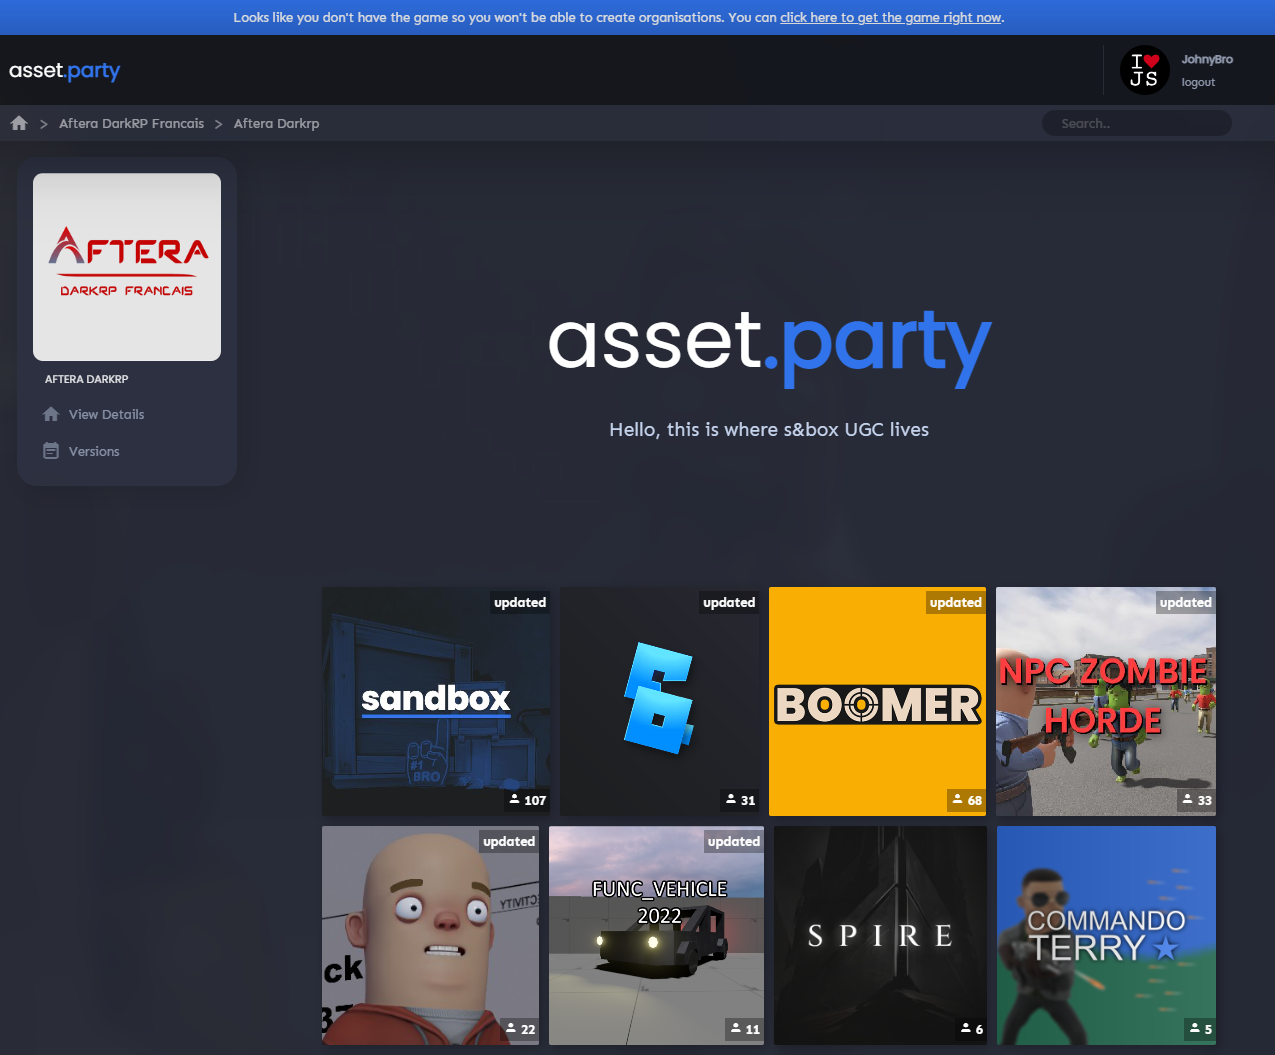1275x1055 pixels.
Task: Select 'Aftera Darkrp' in the breadcrumb
Action: [x=275, y=122]
